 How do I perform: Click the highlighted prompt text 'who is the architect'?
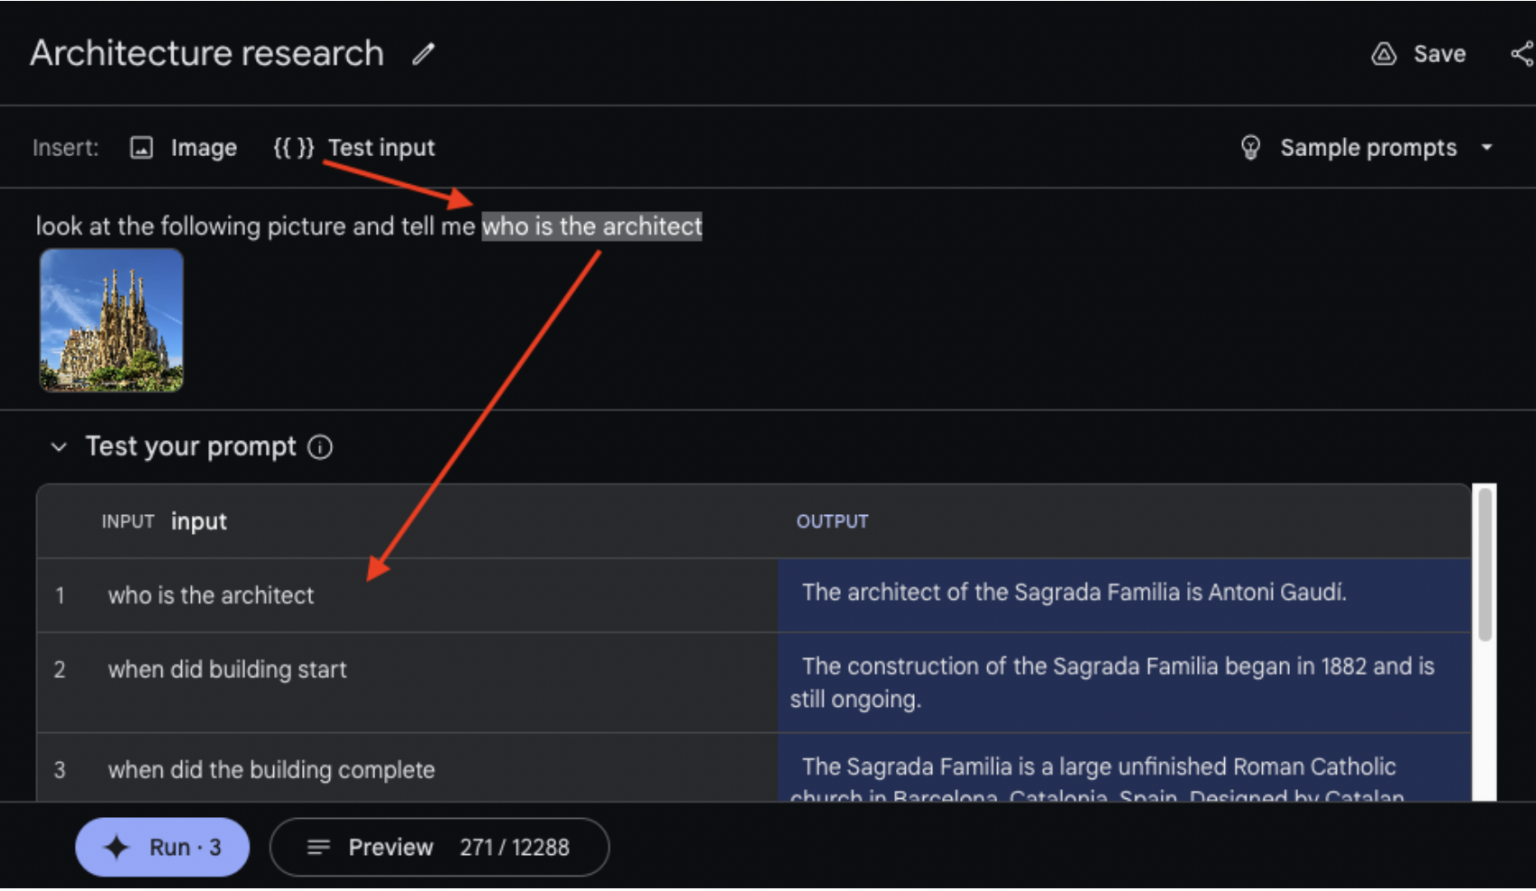click(x=592, y=227)
